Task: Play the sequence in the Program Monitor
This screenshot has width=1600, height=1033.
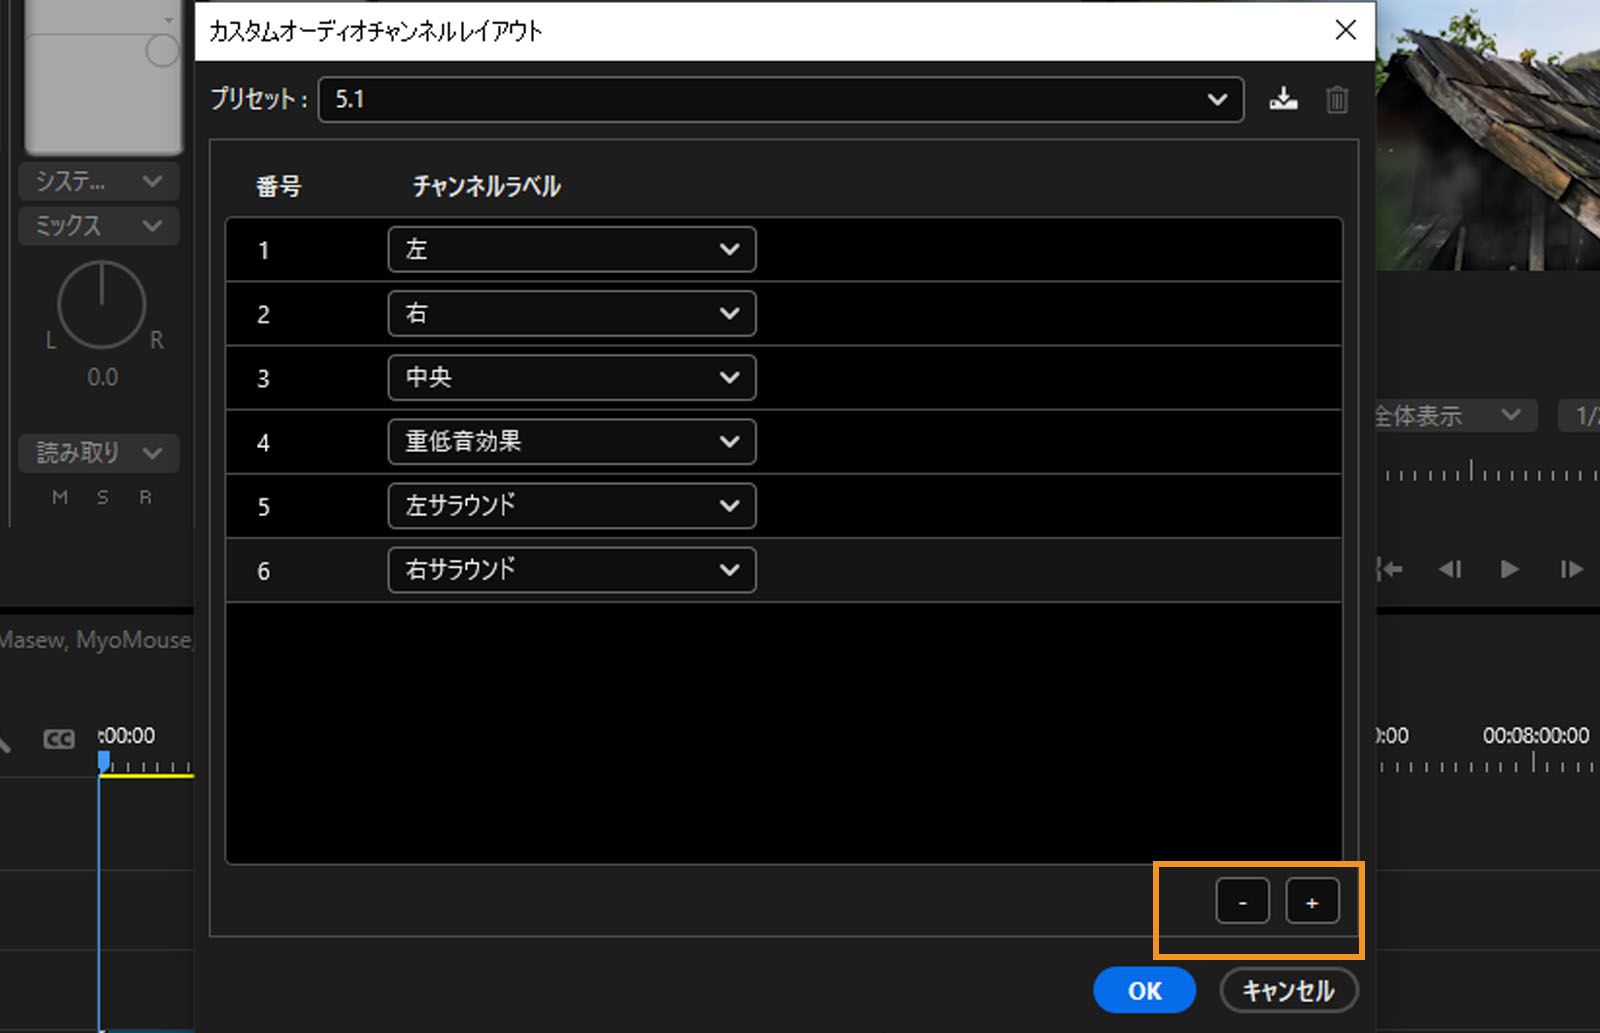Action: click(1509, 570)
